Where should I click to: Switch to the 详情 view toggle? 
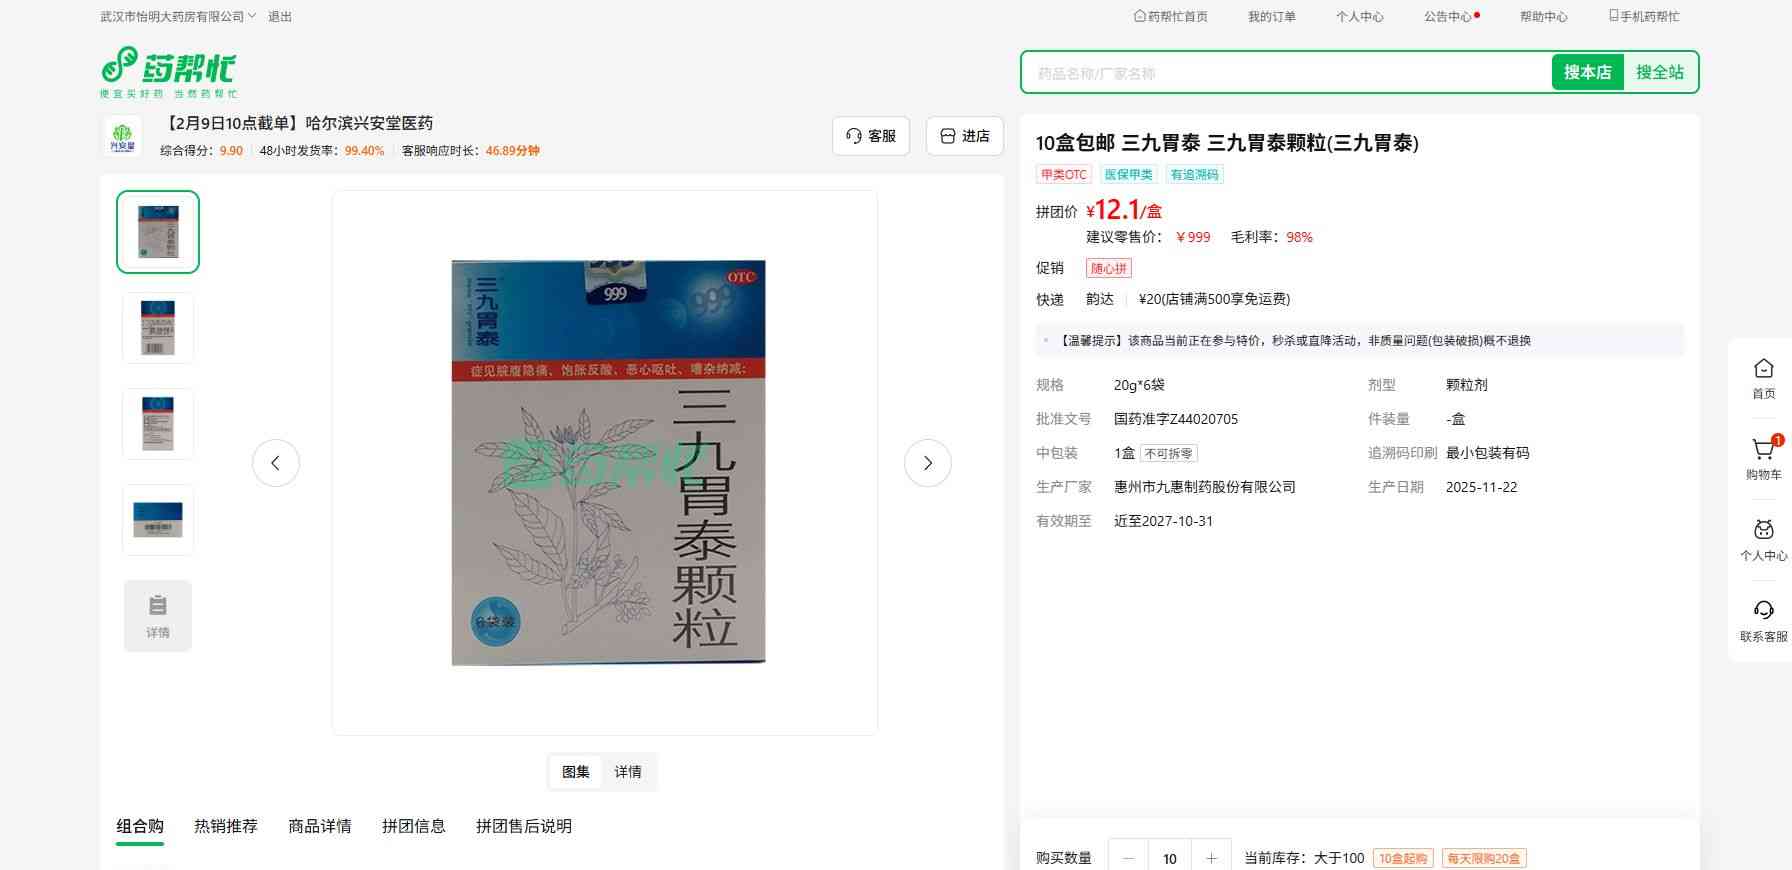click(x=628, y=772)
